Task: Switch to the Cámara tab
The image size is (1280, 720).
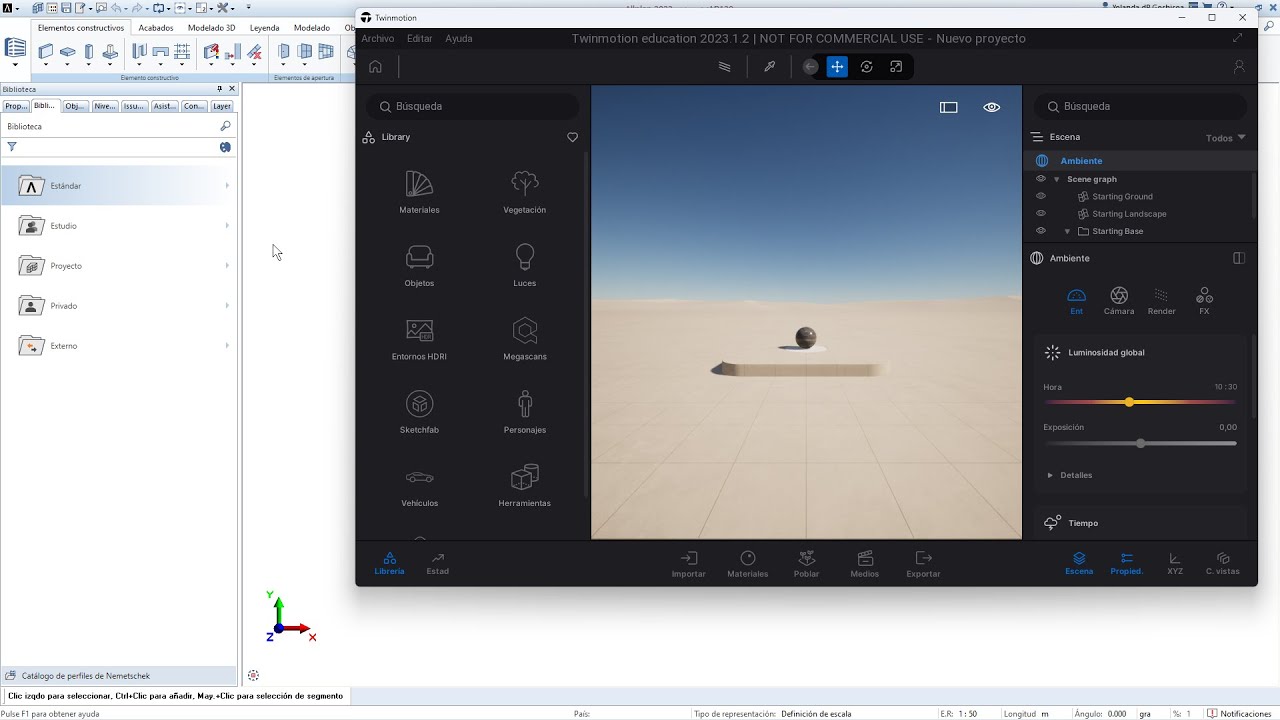Action: (x=1119, y=300)
